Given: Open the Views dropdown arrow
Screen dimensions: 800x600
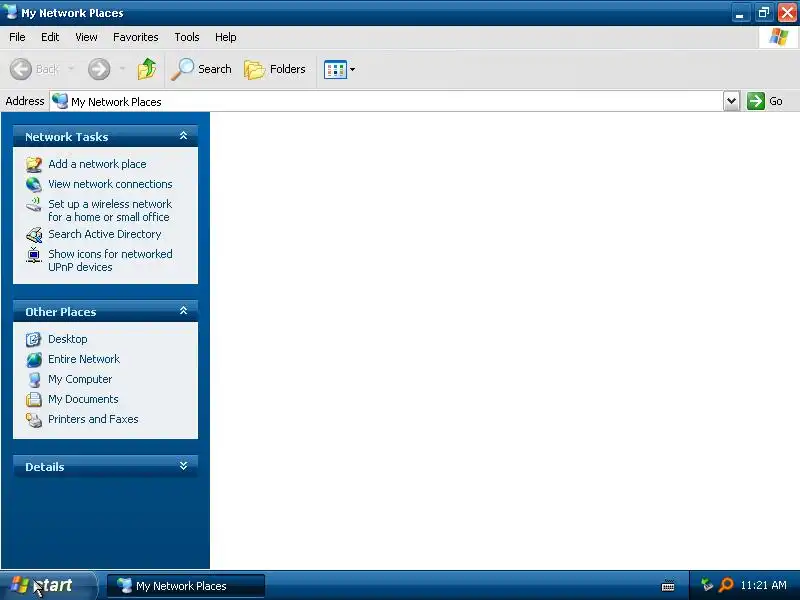Looking at the screenshot, I should pyautogui.click(x=352, y=69).
